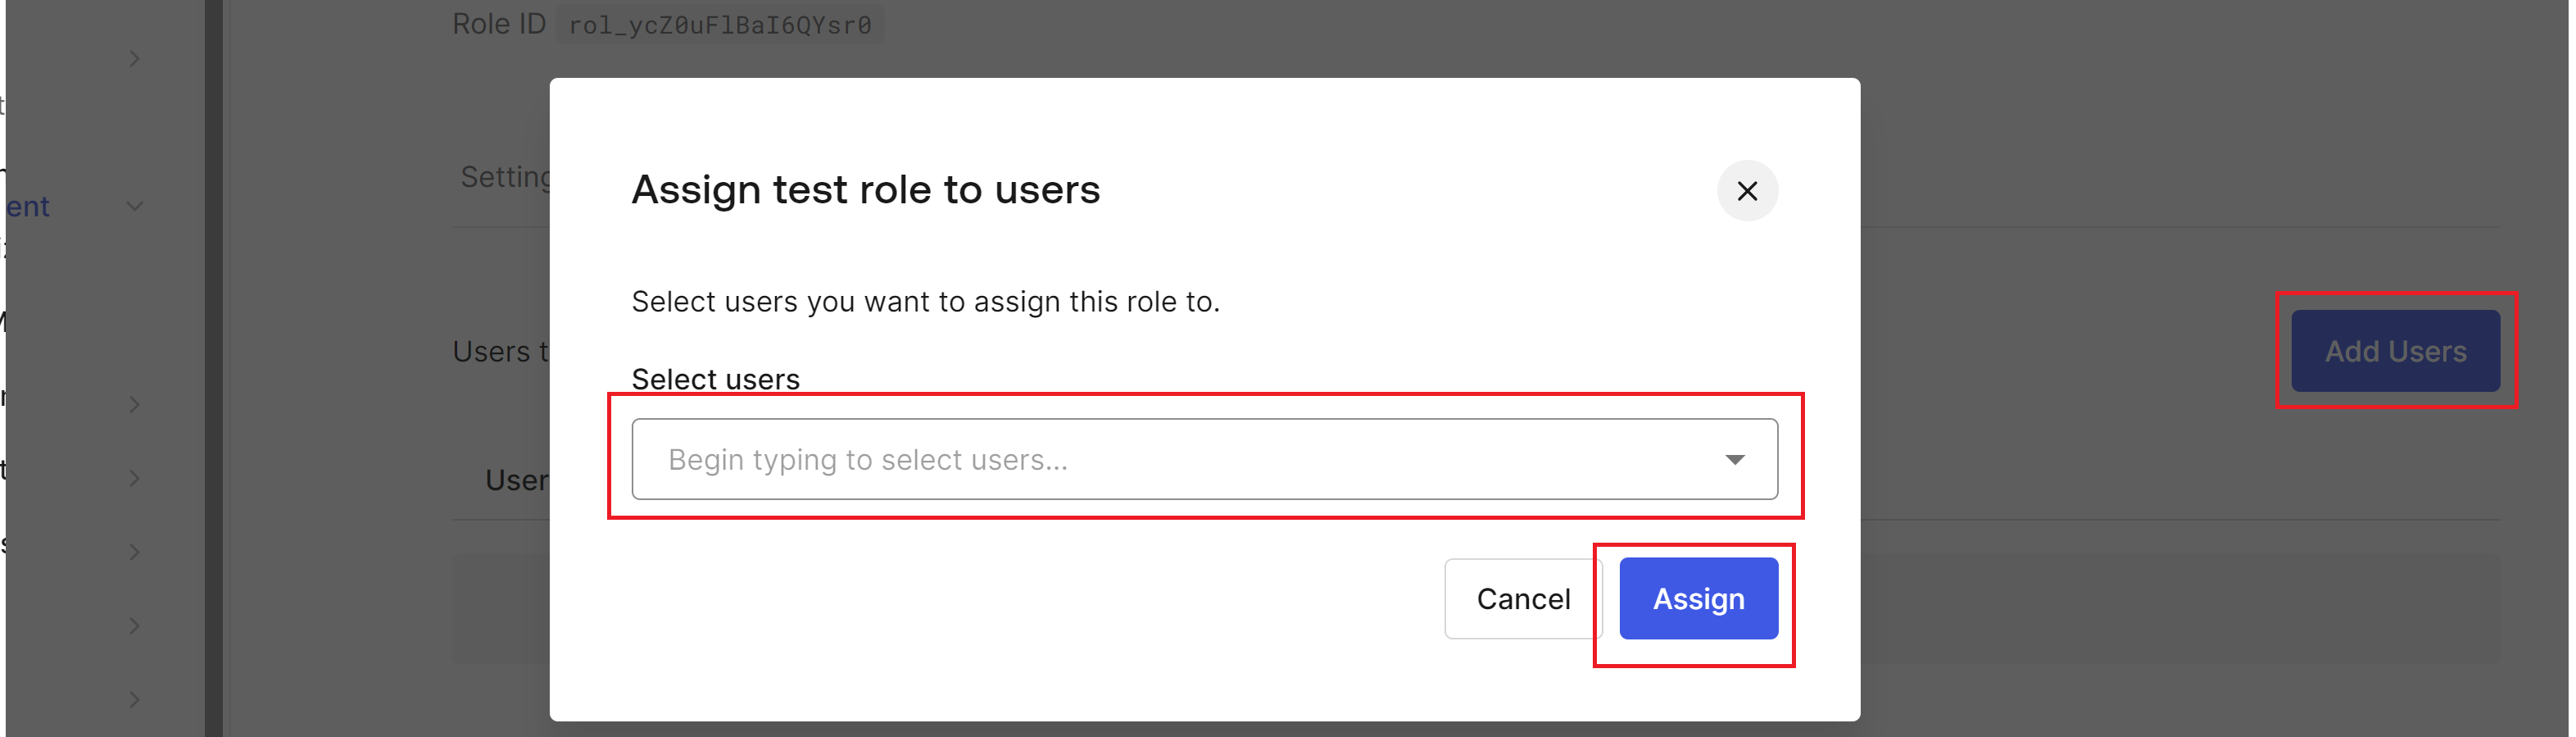Screen dimensions: 2576x737
Task: Click the Select users field label
Action: tap(715, 379)
